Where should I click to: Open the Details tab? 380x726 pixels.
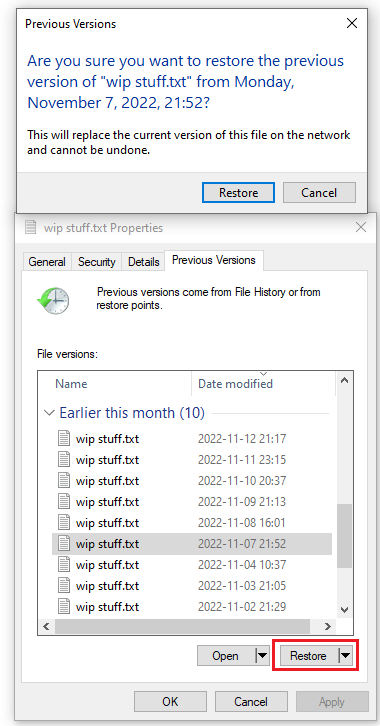(x=143, y=262)
